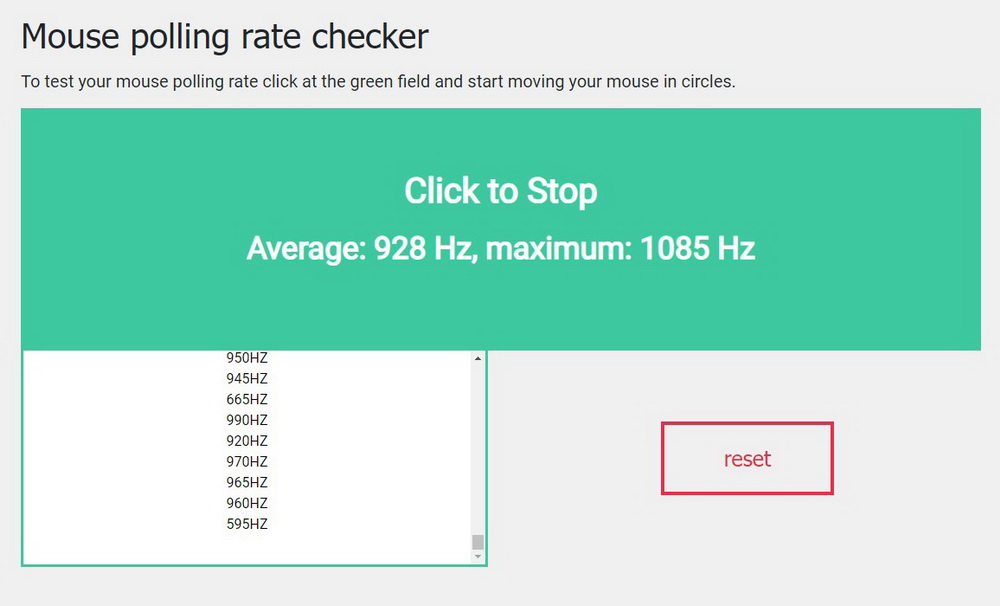Click the blank area below the 595HZ entry
This screenshot has height=606, width=1000.
click(x=247, y=548)
